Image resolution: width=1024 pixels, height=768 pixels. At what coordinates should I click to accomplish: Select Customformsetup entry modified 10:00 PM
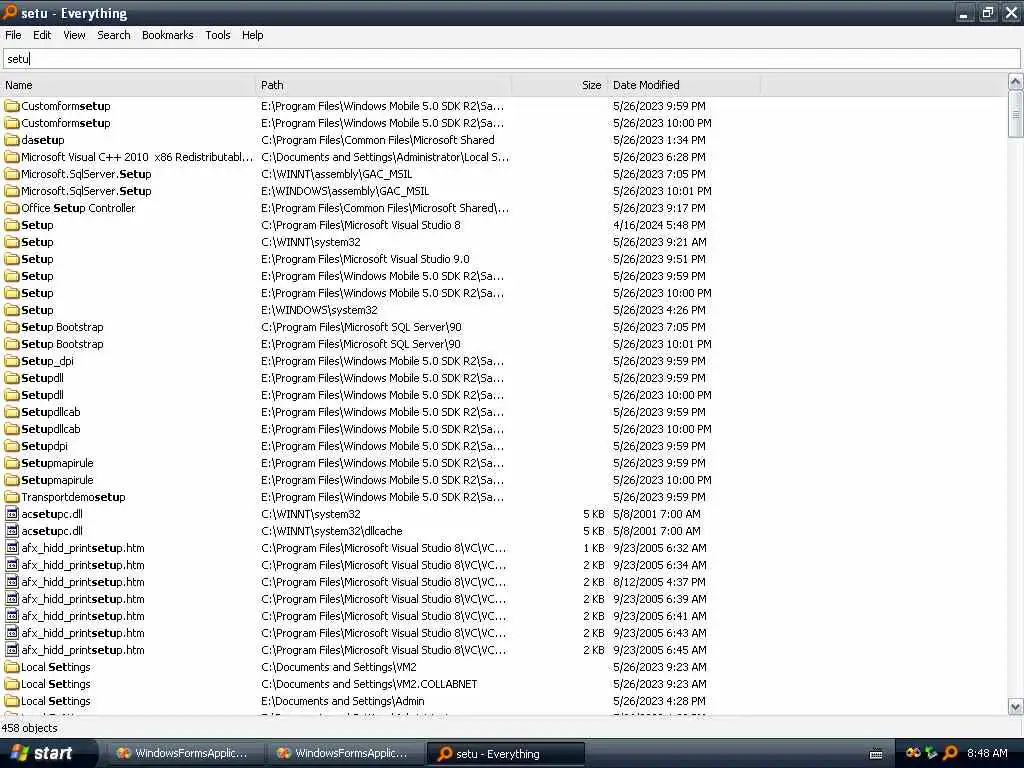[x=65, y=123]
